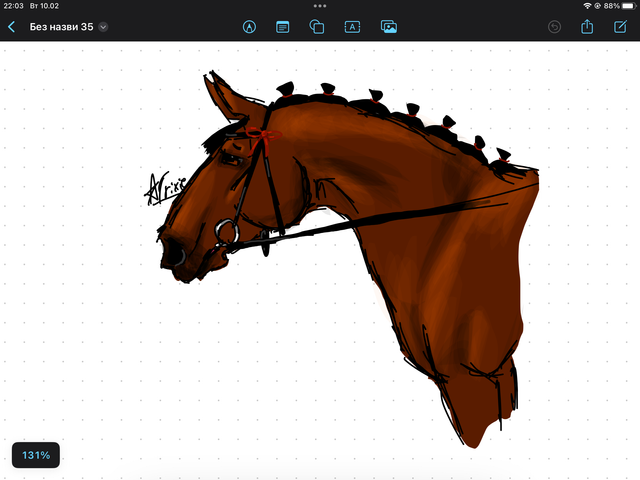Tap the board name "Без назви 35"
Image resolution: width=640 pixels, height=480 pixels.
[x=61, y=27]
